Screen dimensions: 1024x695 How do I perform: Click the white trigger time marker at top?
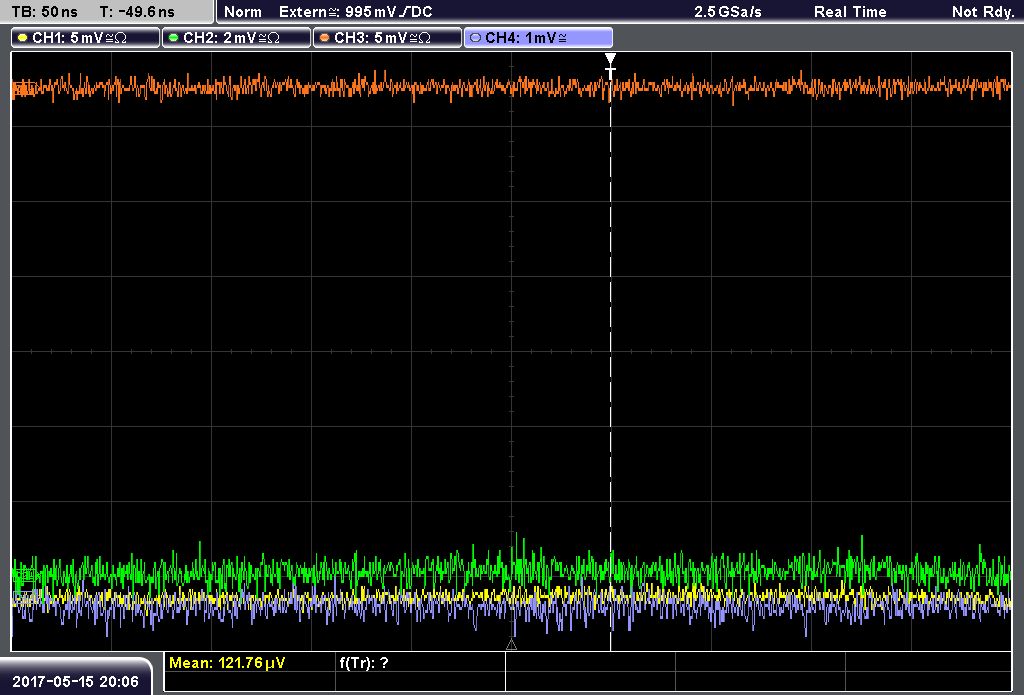(610, 65)
